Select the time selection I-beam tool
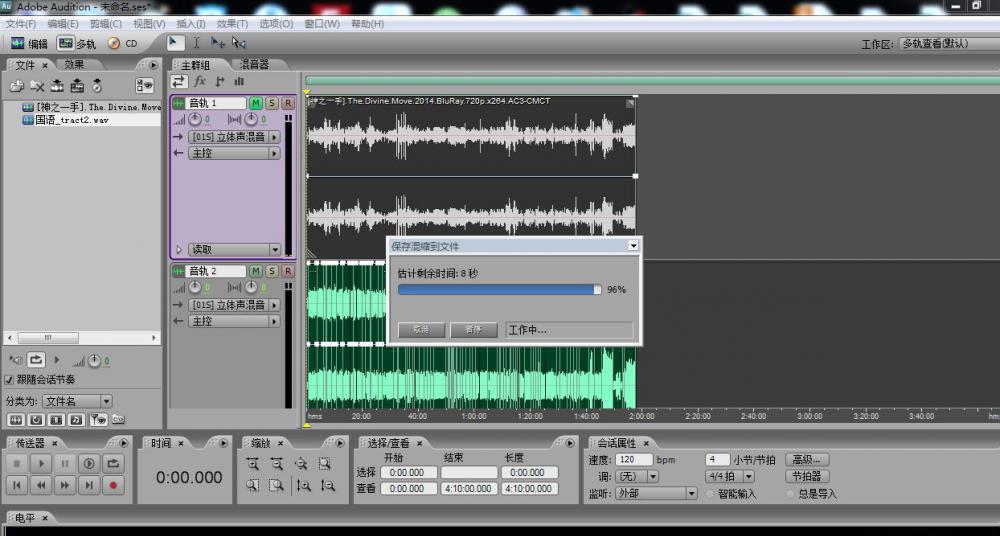The height and width of the screenshot is (536, 1000). pos(196,43)
